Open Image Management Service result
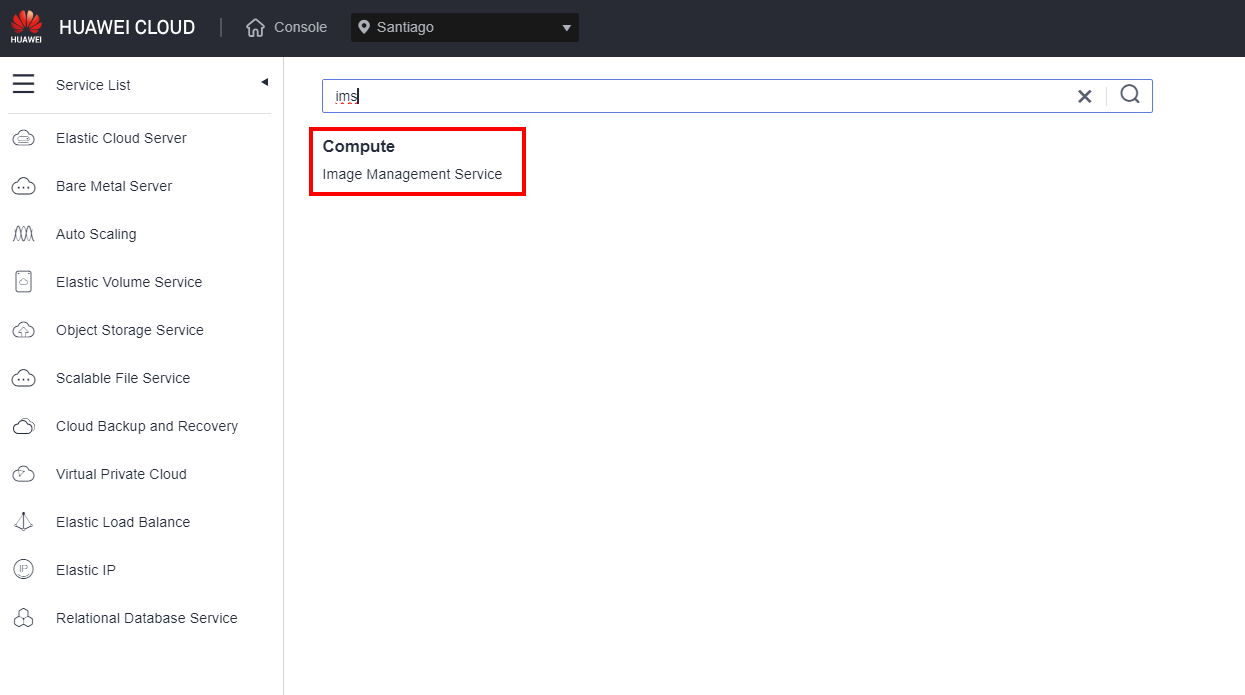Viewport: 1245px width, 695px height. pos(412,174)
